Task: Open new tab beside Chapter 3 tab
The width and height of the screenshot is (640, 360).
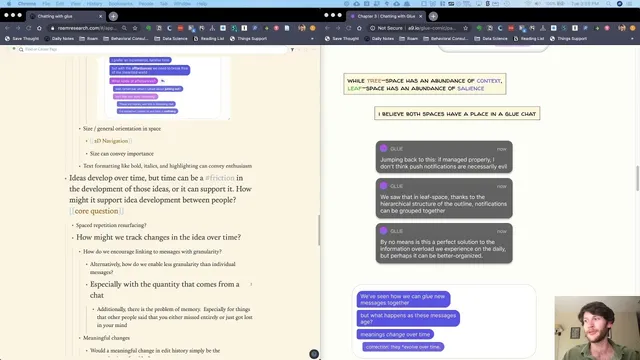Action: pos(433,16)
